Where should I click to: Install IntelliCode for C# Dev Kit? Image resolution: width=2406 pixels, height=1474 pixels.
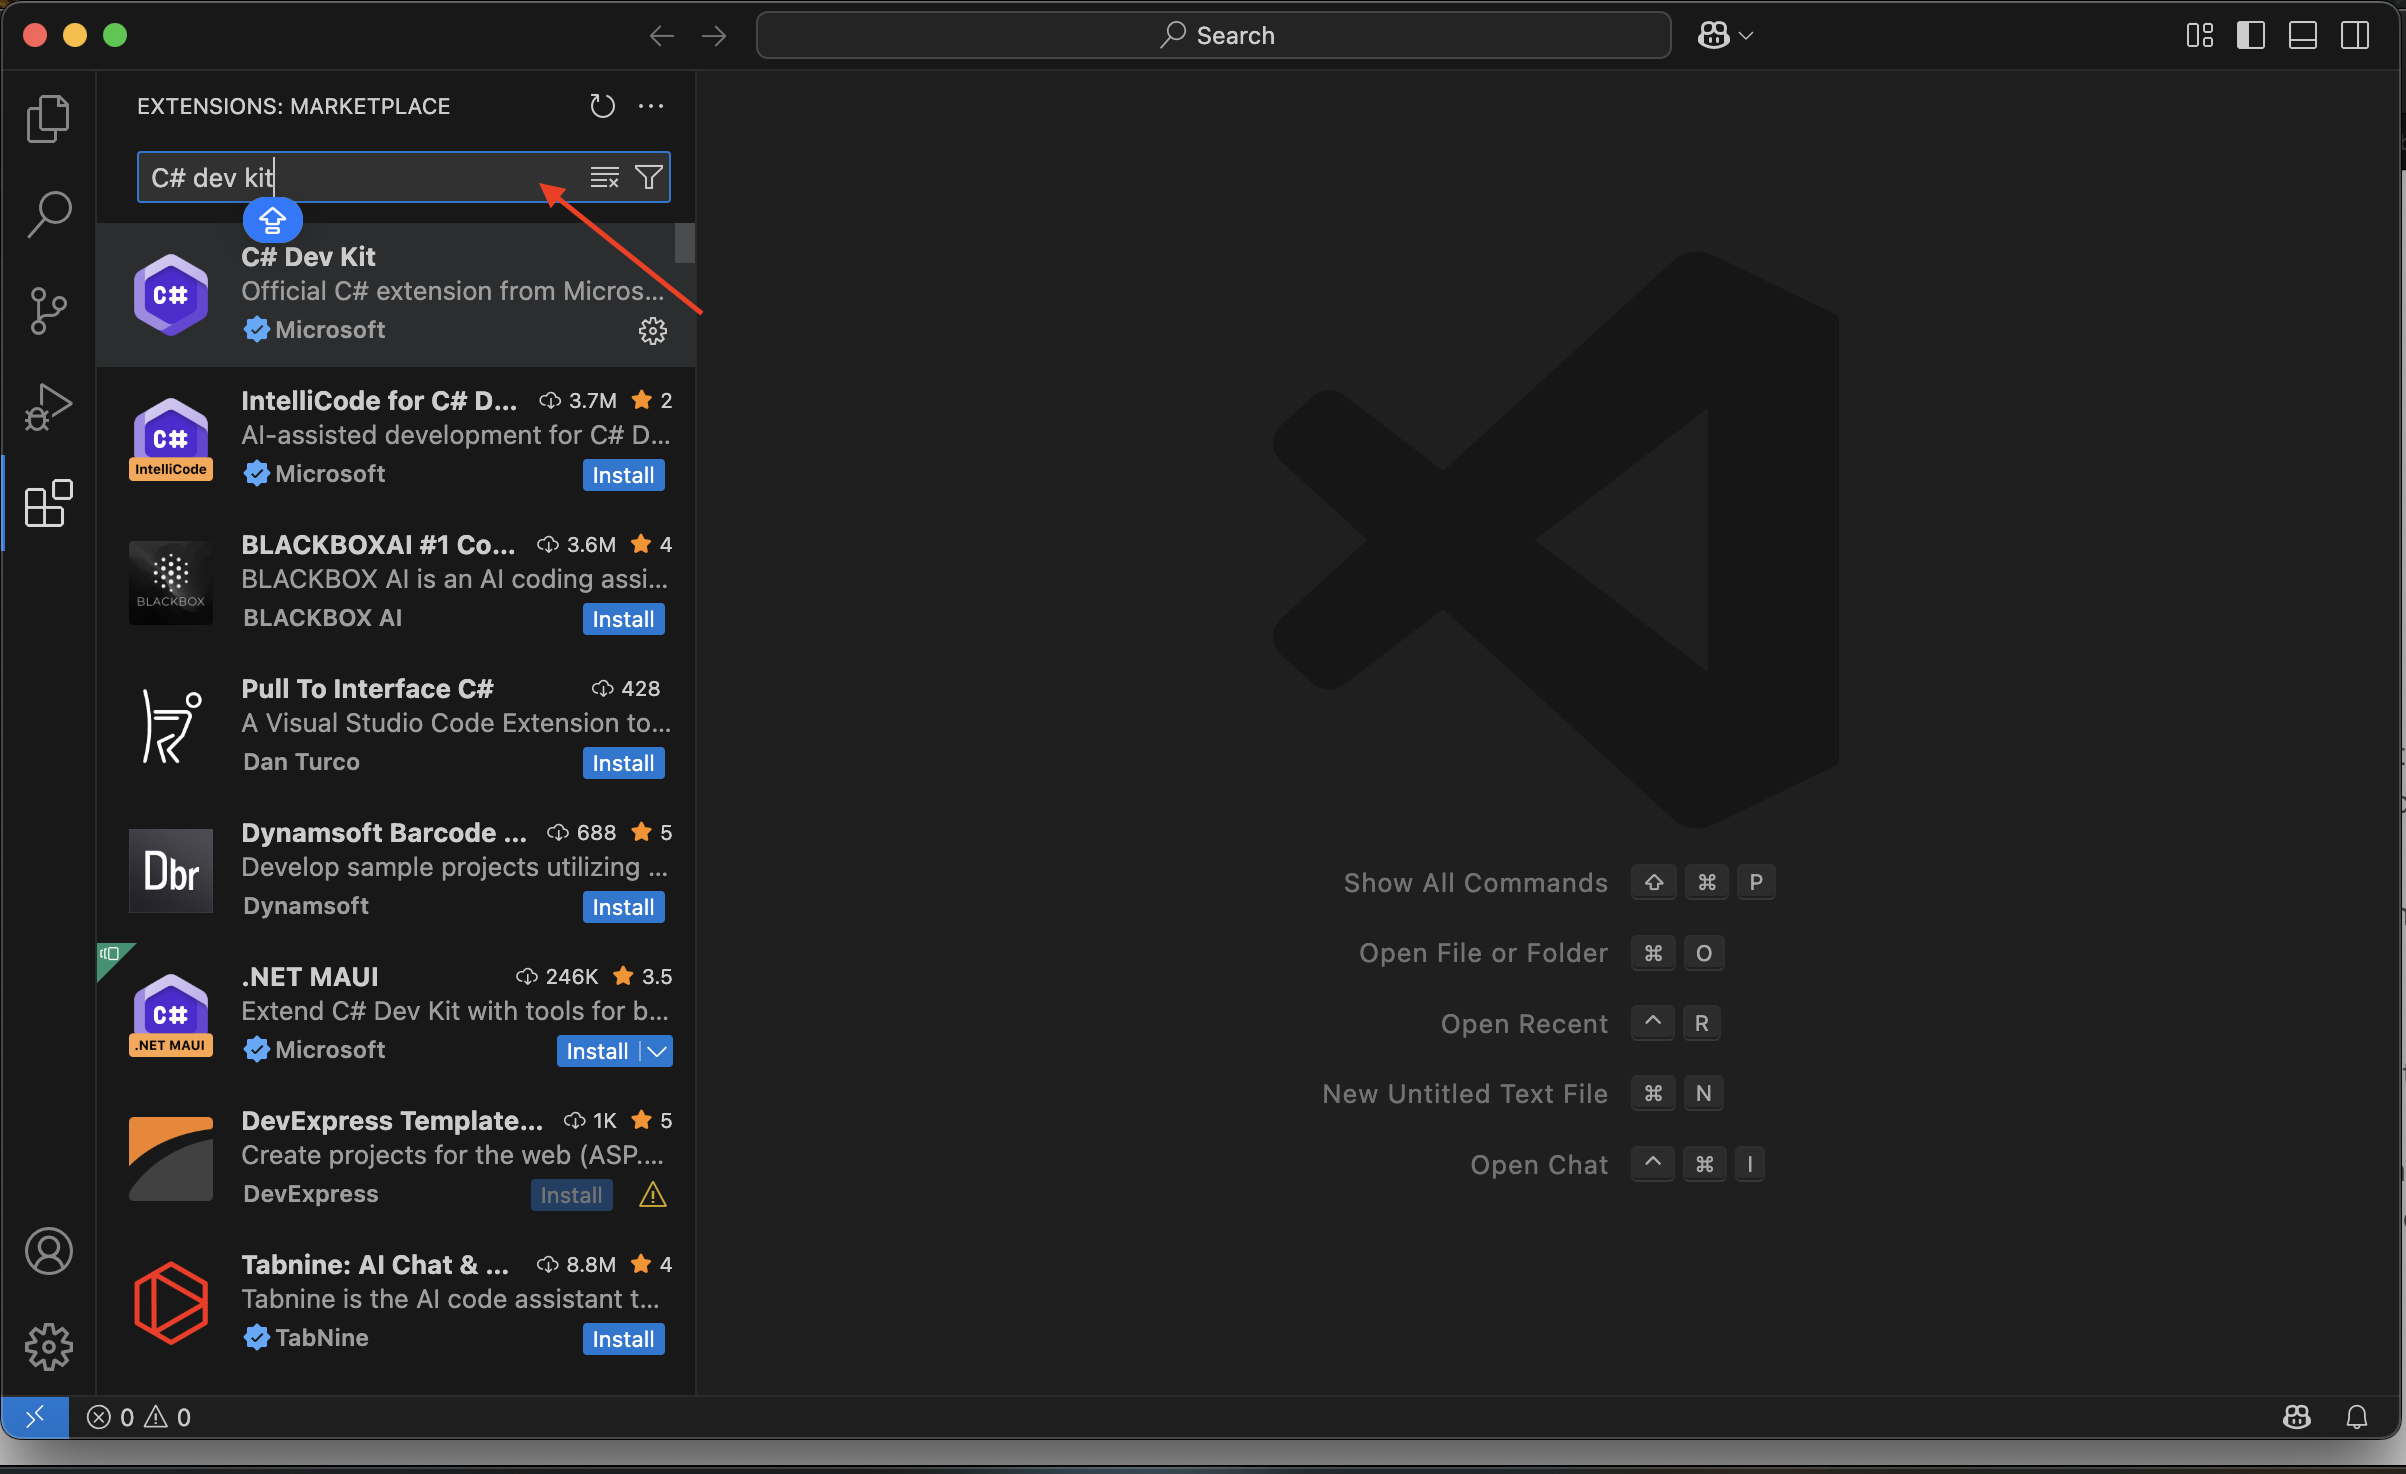coord(623,475)
